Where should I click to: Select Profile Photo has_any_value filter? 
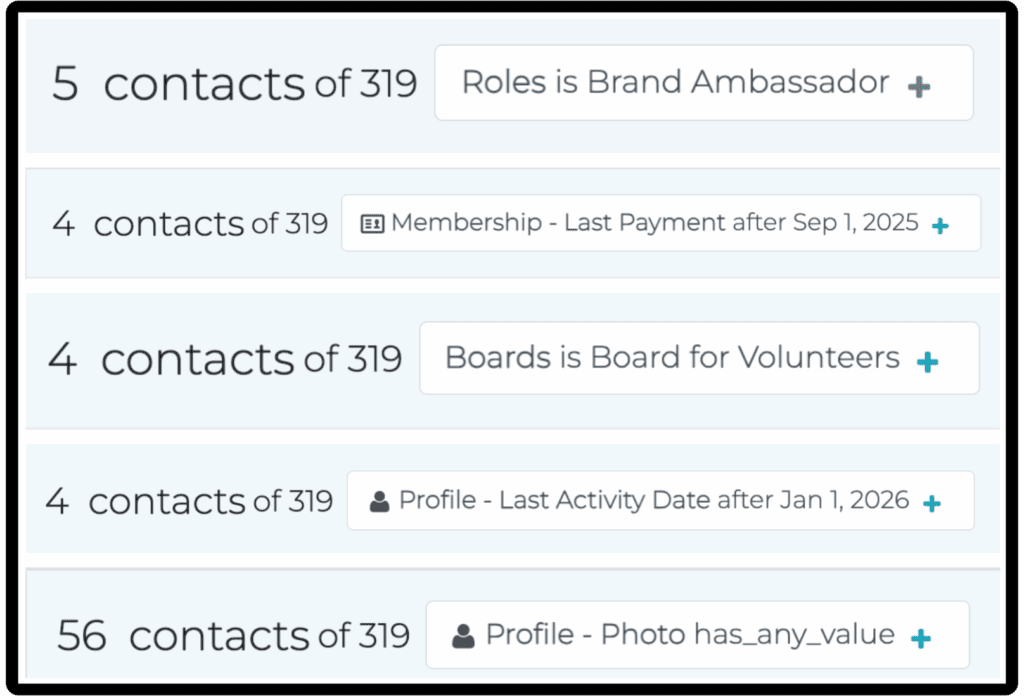coord(690,635)
